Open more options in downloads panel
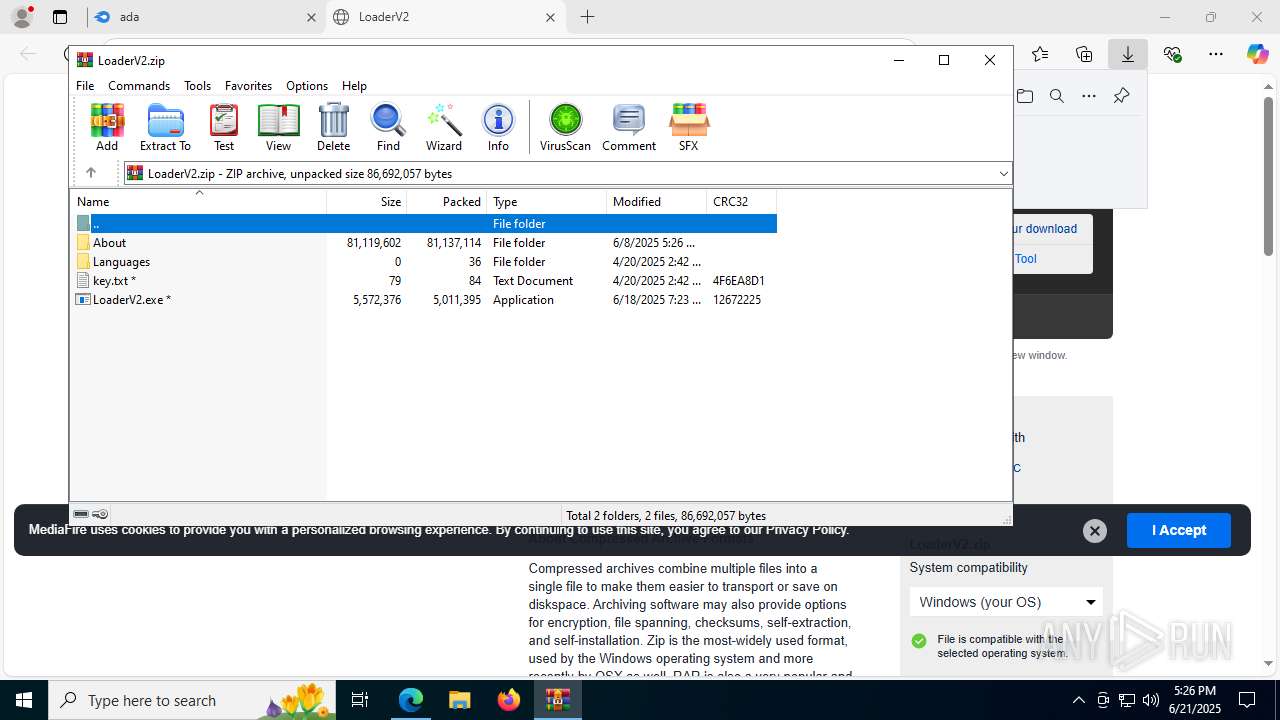 (1089, 96)
